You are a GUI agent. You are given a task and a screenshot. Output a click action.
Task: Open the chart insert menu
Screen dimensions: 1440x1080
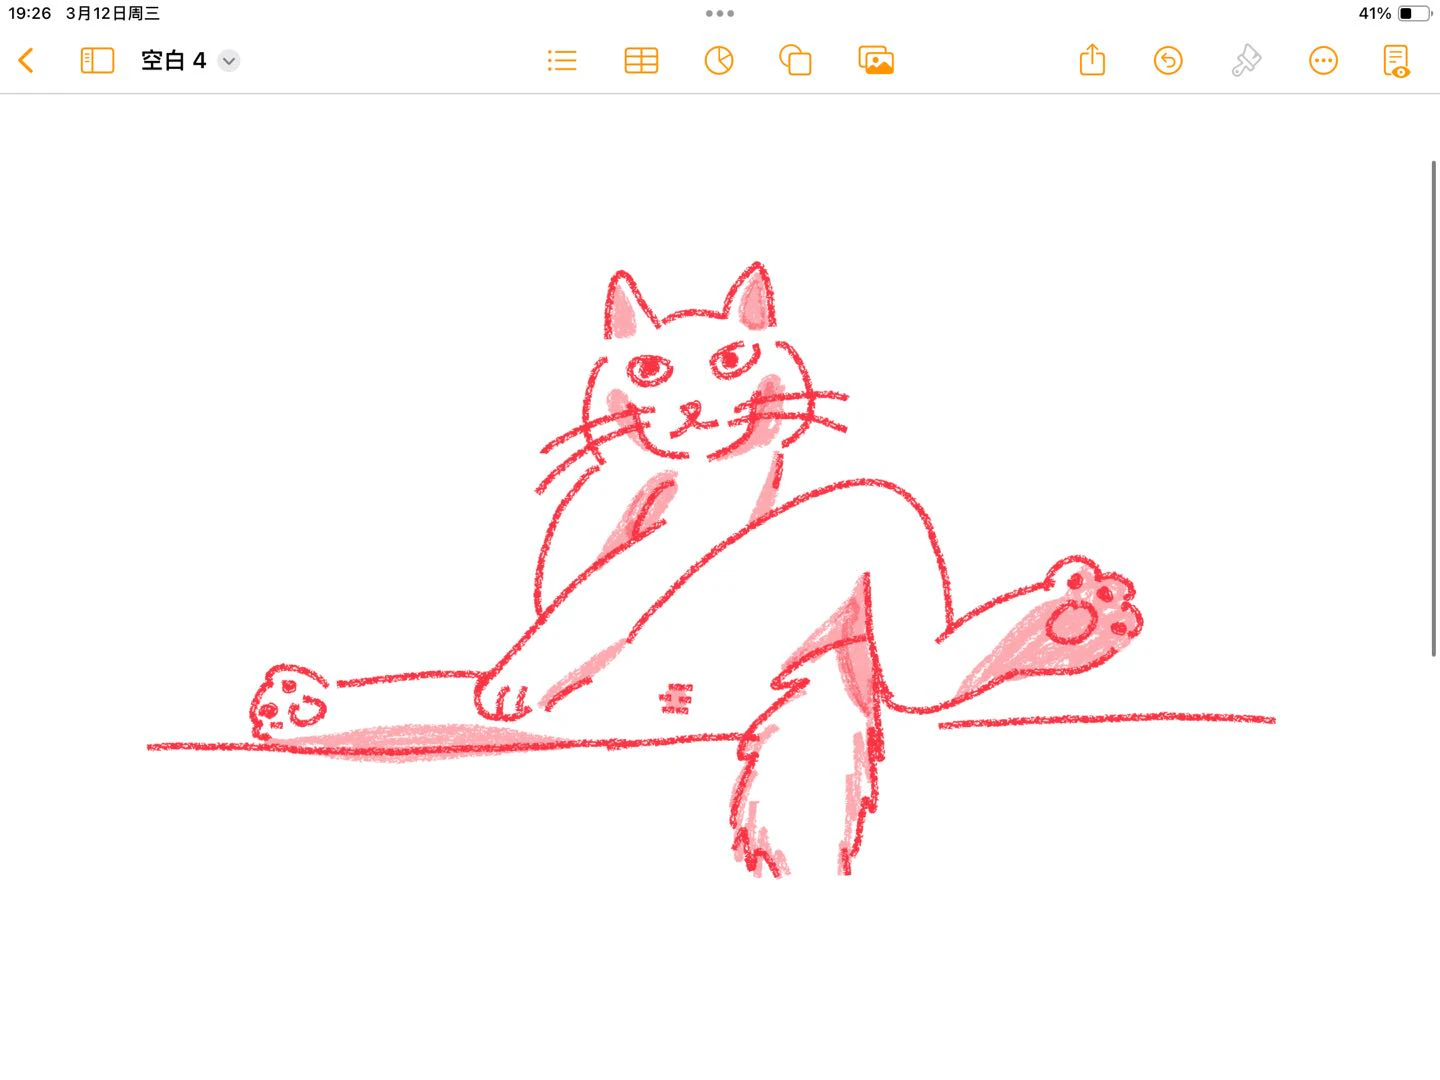719,61
